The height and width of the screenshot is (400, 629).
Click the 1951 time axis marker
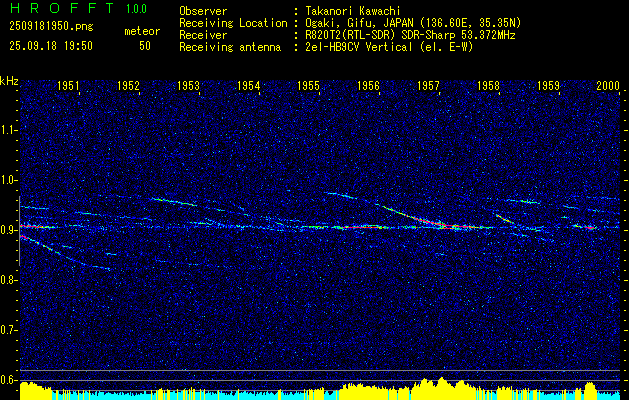click(x=68, y=85)
